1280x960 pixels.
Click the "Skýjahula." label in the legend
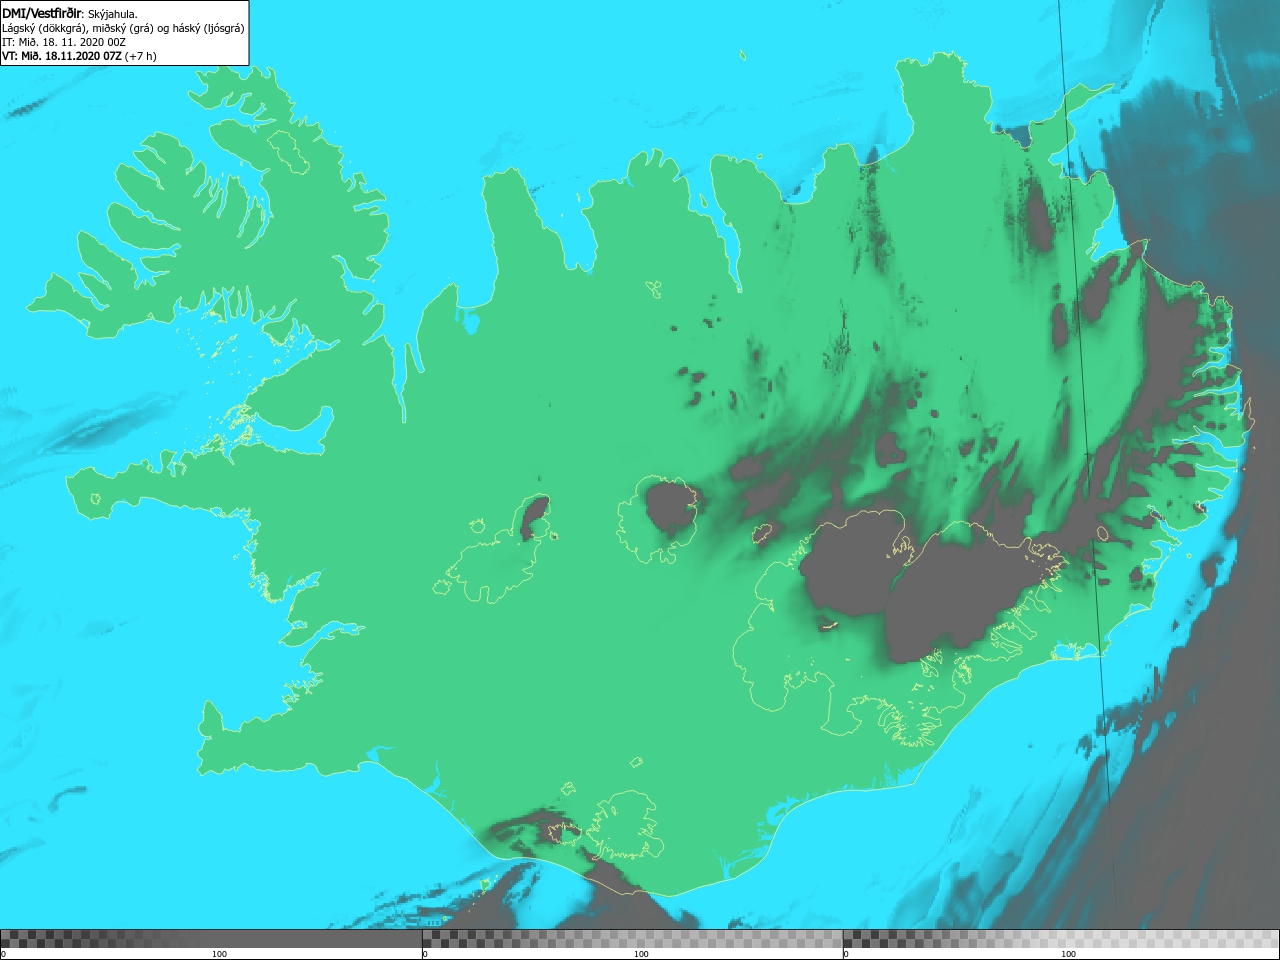113,14
